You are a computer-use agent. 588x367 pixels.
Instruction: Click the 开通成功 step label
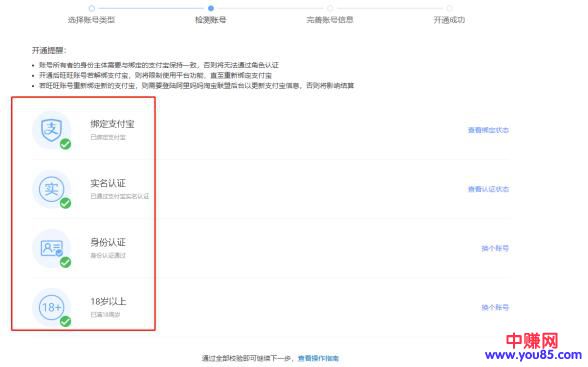click(x=449, y=20)
